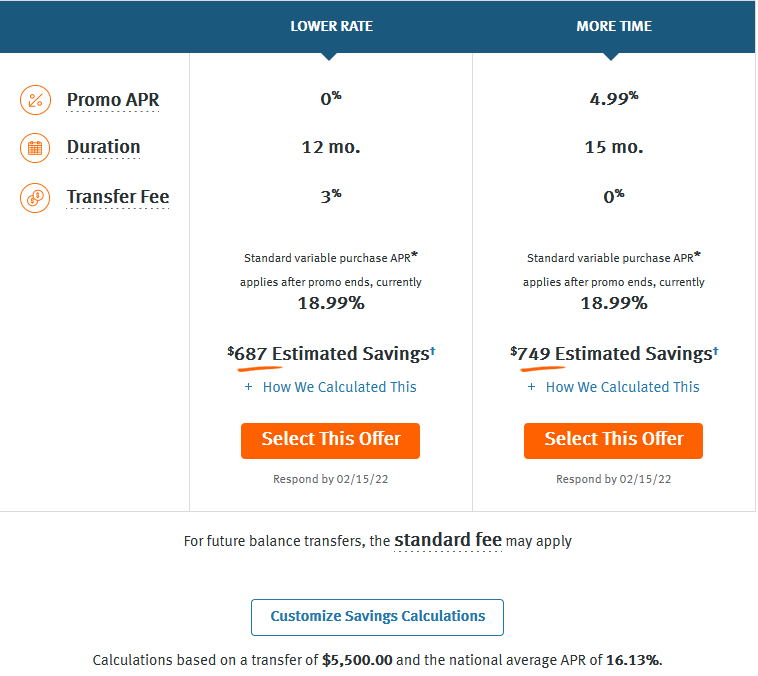Click the dollar coin icon beside Transfer Fee
The image size is (758, 676).
coord(35,197)
